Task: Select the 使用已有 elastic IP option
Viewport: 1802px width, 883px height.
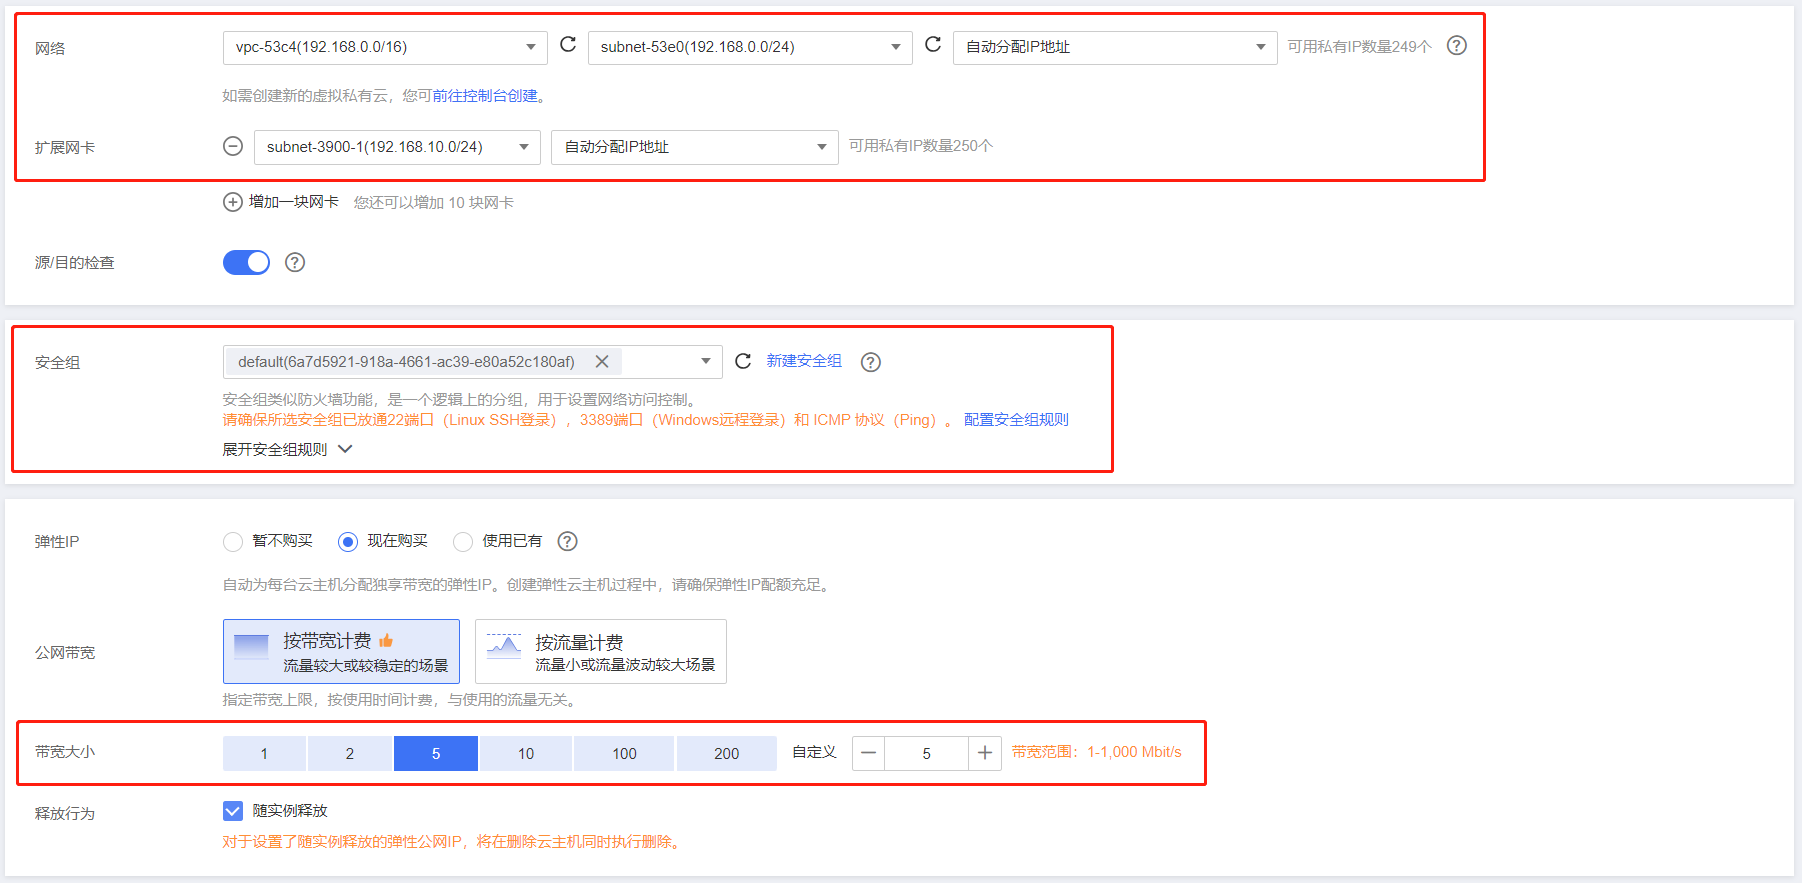Action: pyautogui.click(x=463, y=542)
